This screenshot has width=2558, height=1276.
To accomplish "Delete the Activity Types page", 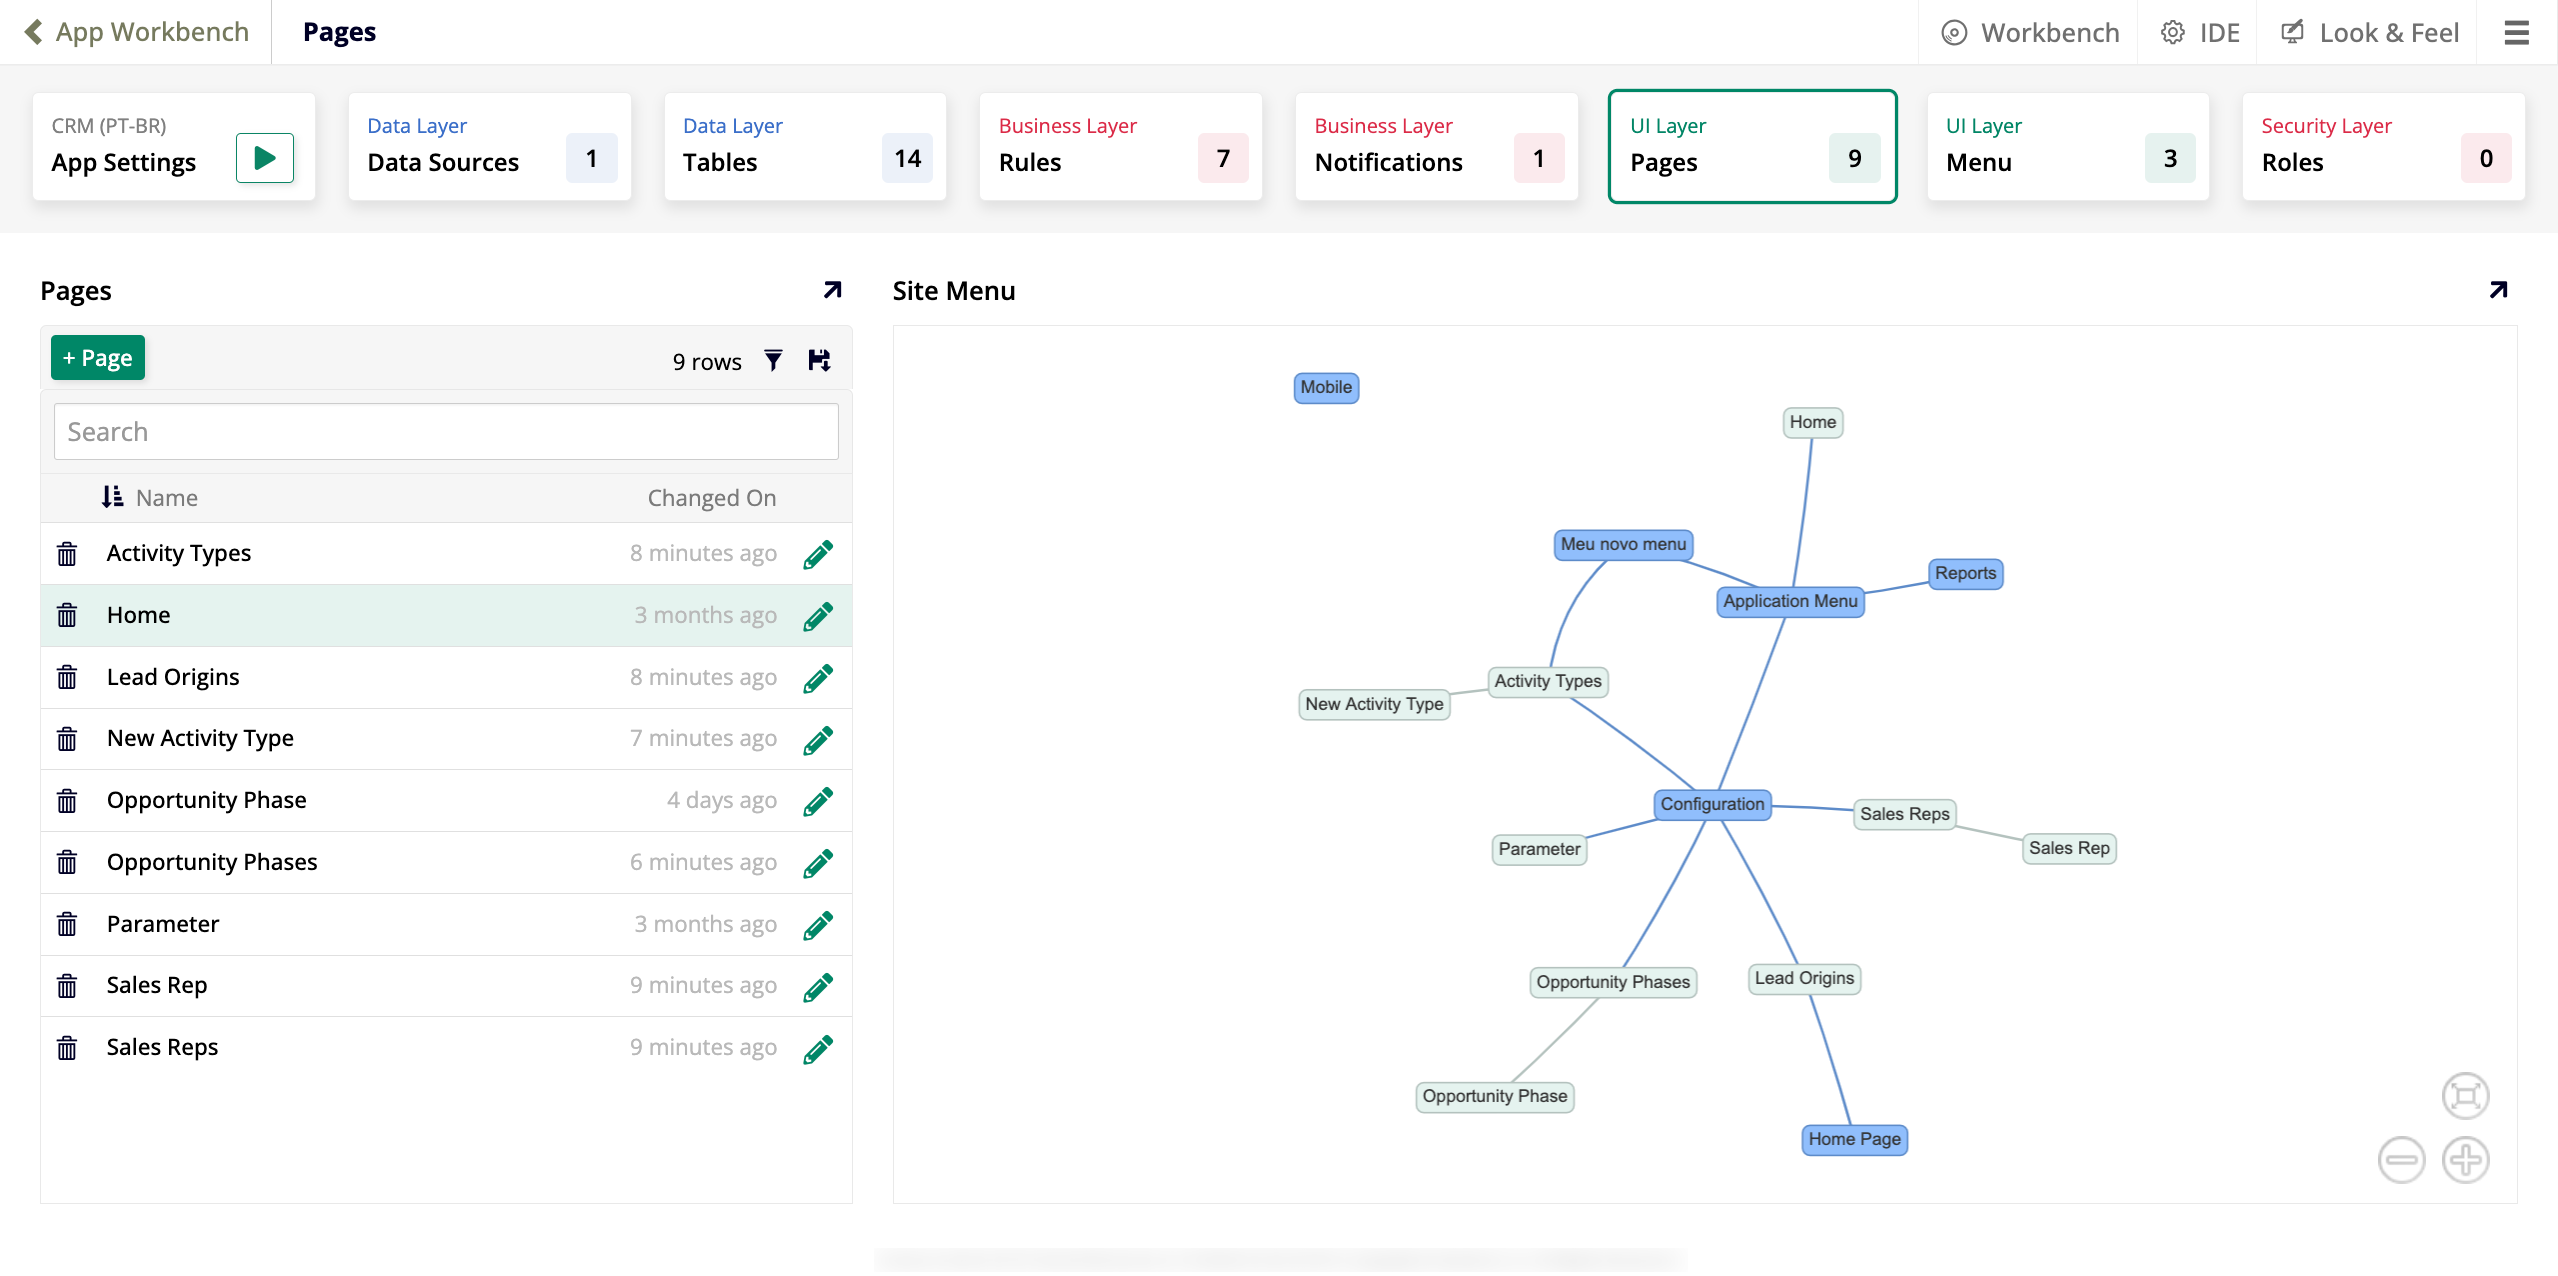I will 67,554.
